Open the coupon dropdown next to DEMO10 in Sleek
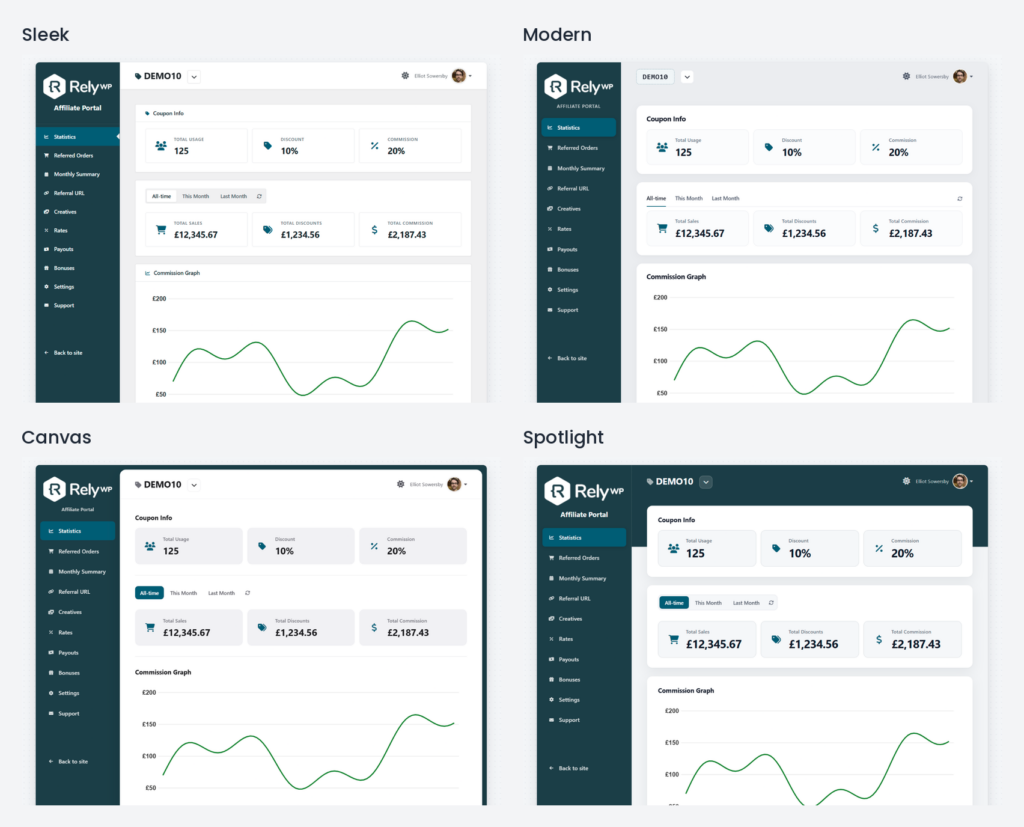The image size is (1024, 827). [x=194, y=76]
